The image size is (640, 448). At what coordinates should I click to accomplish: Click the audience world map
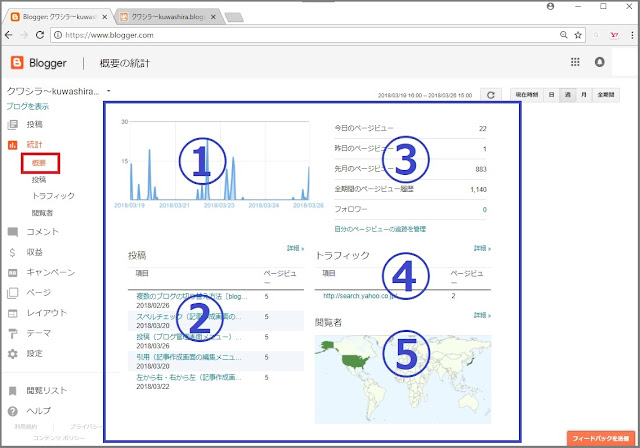pyautogui.click(x=403, y=379)
